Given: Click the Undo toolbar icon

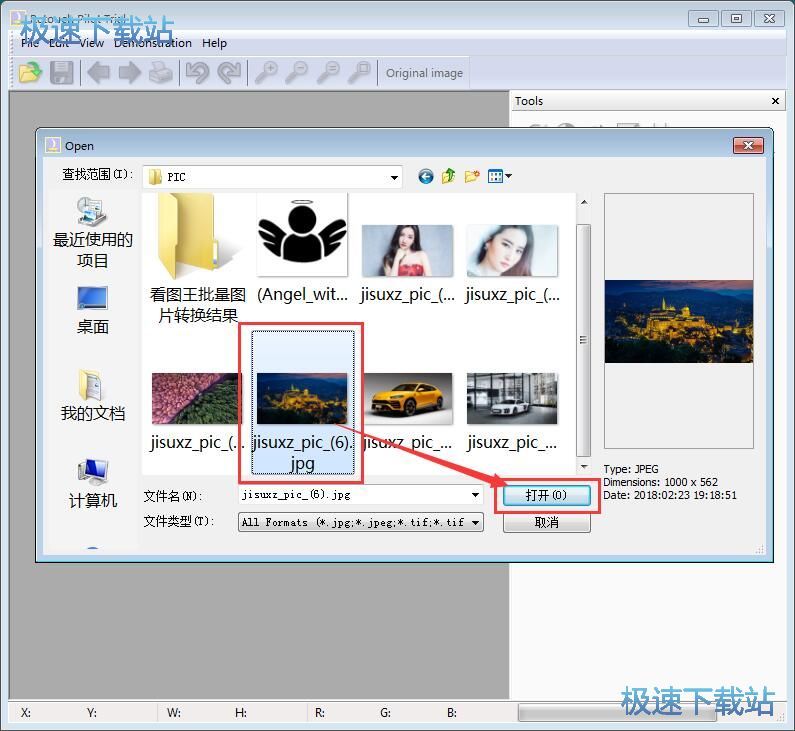Looking at the screenshot, I should pyautogui.click(x=197, y=72).
